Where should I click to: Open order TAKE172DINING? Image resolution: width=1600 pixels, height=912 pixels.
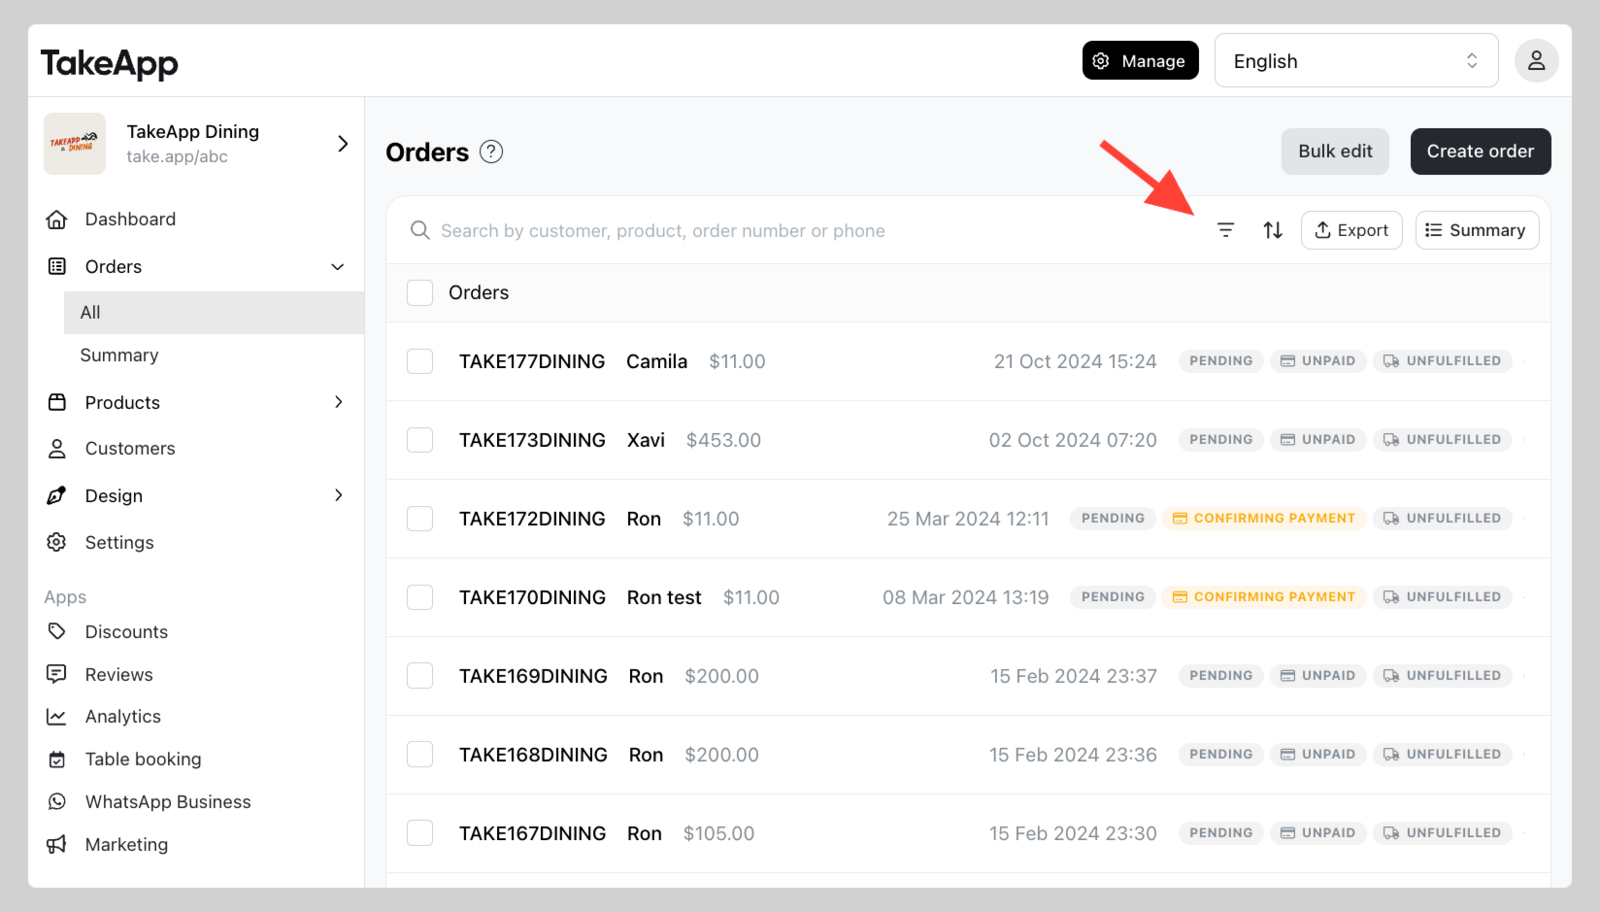pos(532,518)
